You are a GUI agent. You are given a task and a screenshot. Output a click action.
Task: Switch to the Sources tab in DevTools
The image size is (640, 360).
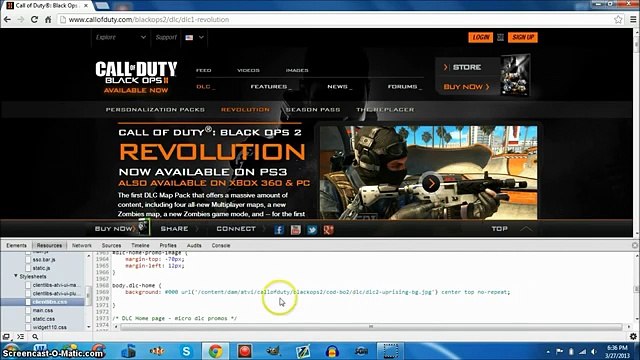click(111, 245)
